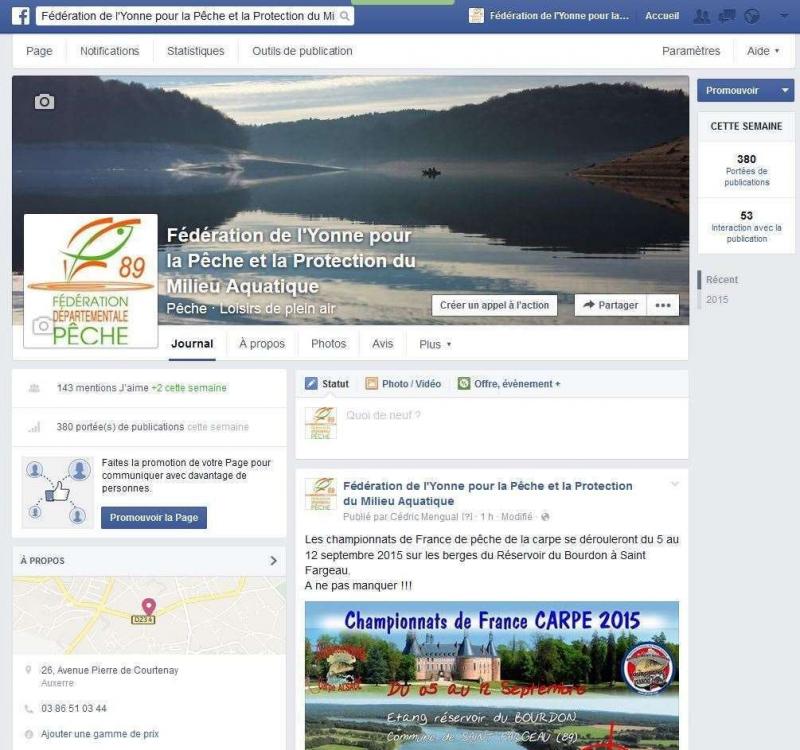Image resolution: width=800 pixels, height=750 pixels.
Task: Select the Avis tab
Action: pyautogui.click(x=383, y=344)
